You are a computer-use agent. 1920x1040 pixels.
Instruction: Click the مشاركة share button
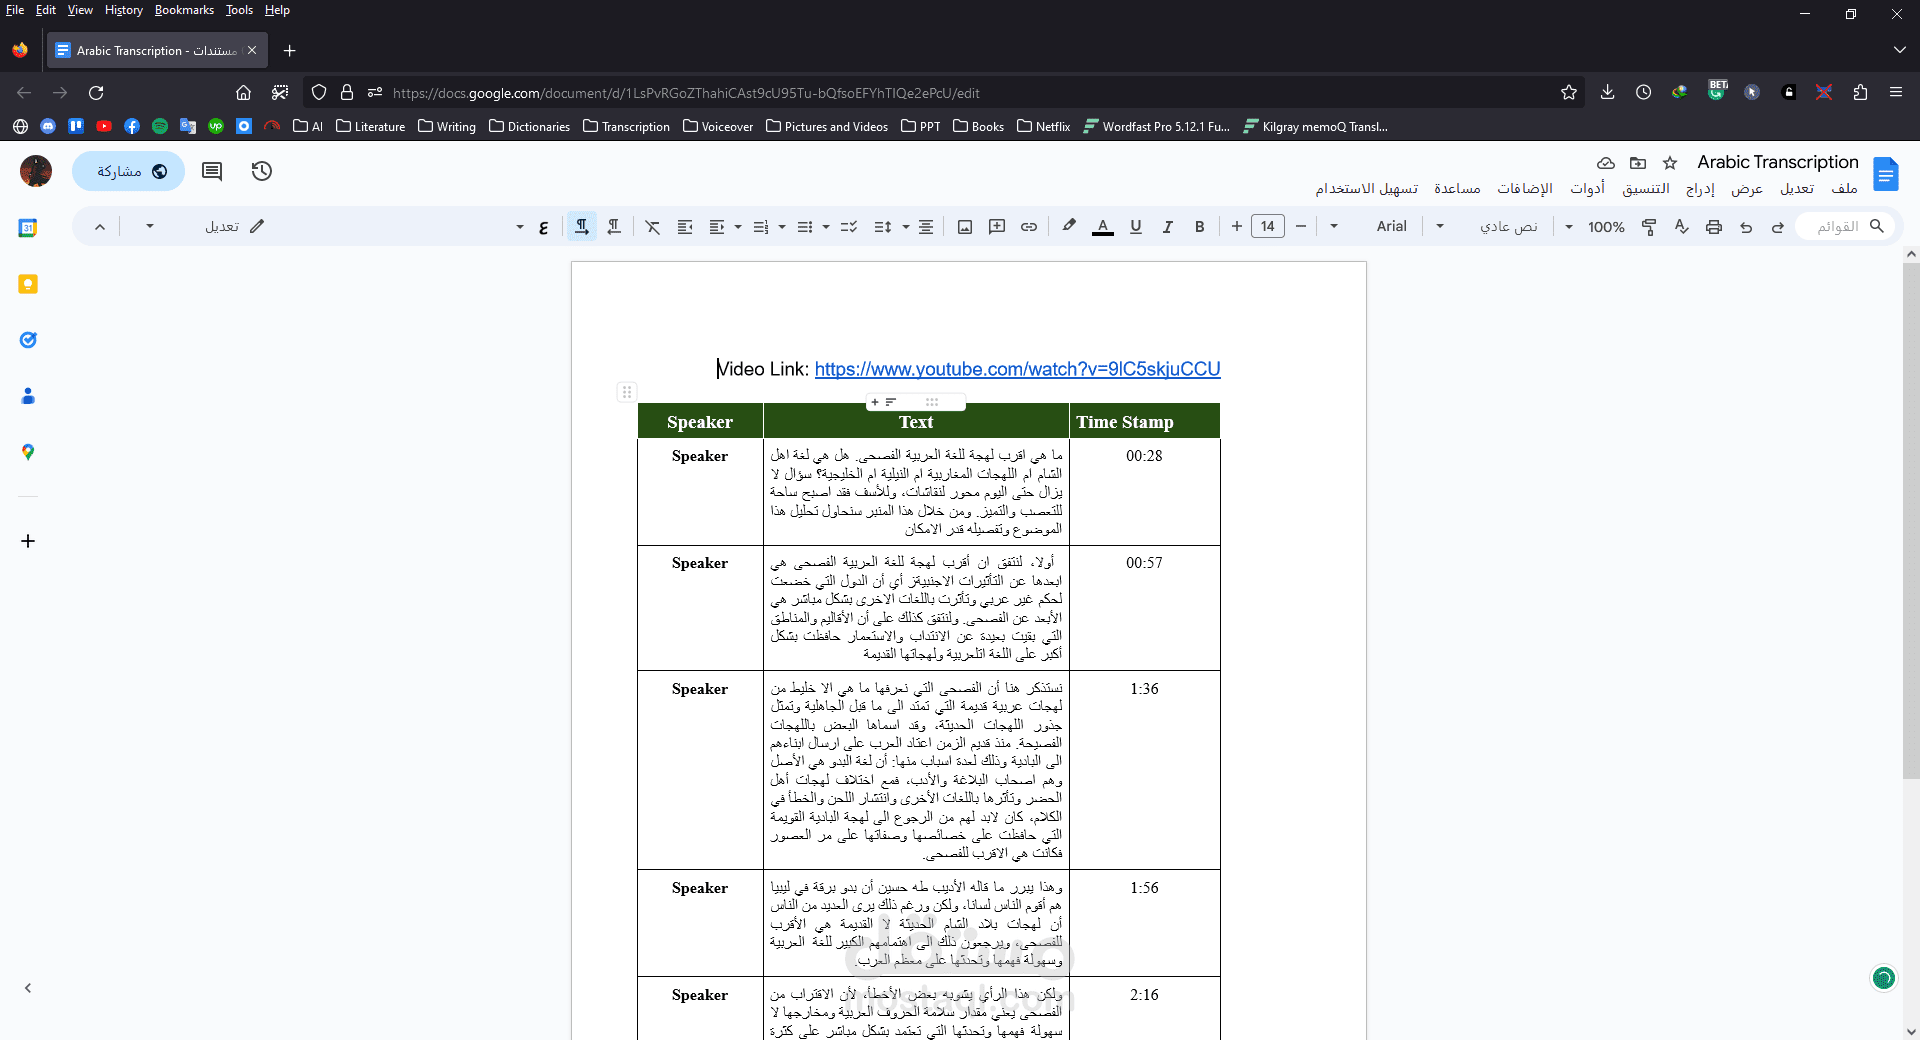pyautogui.click(x=129, y=171)
